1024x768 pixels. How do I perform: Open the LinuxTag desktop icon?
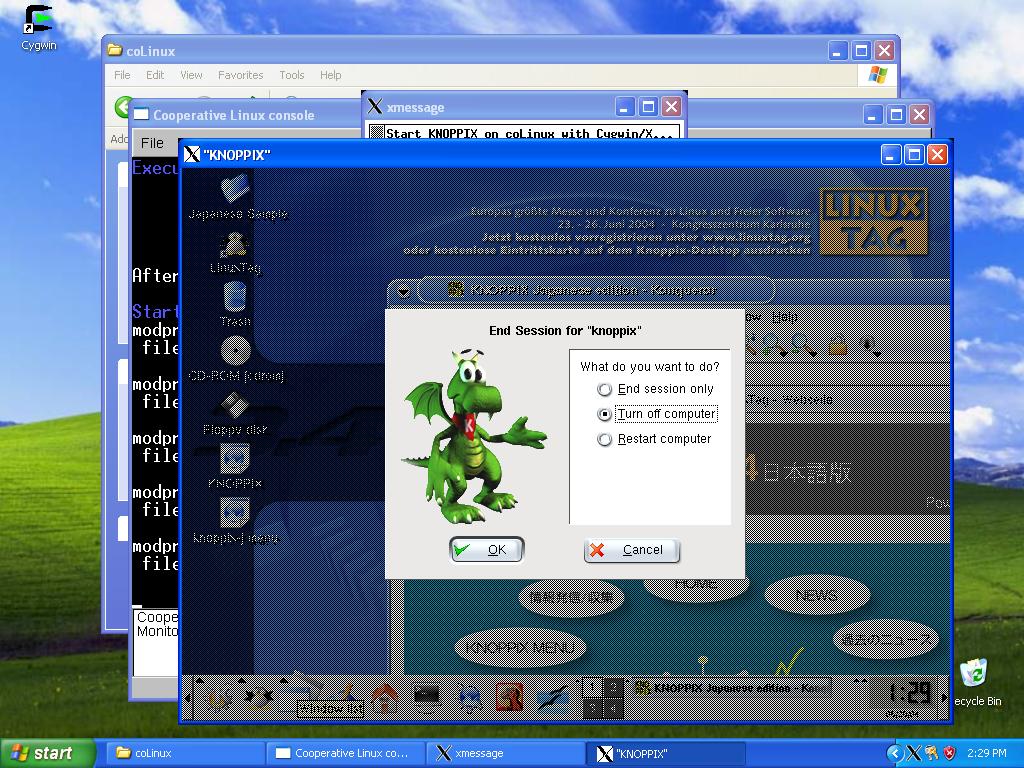point(235,255)
